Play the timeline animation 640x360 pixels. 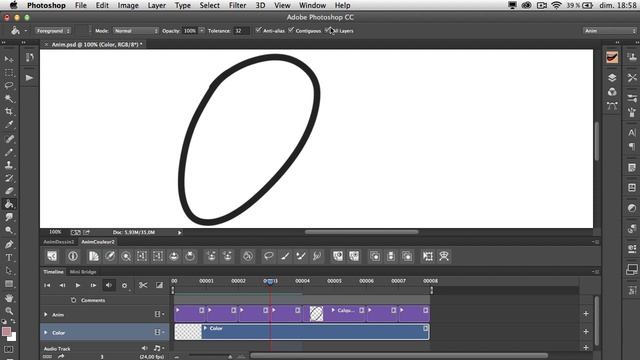(x=78, y=285)
